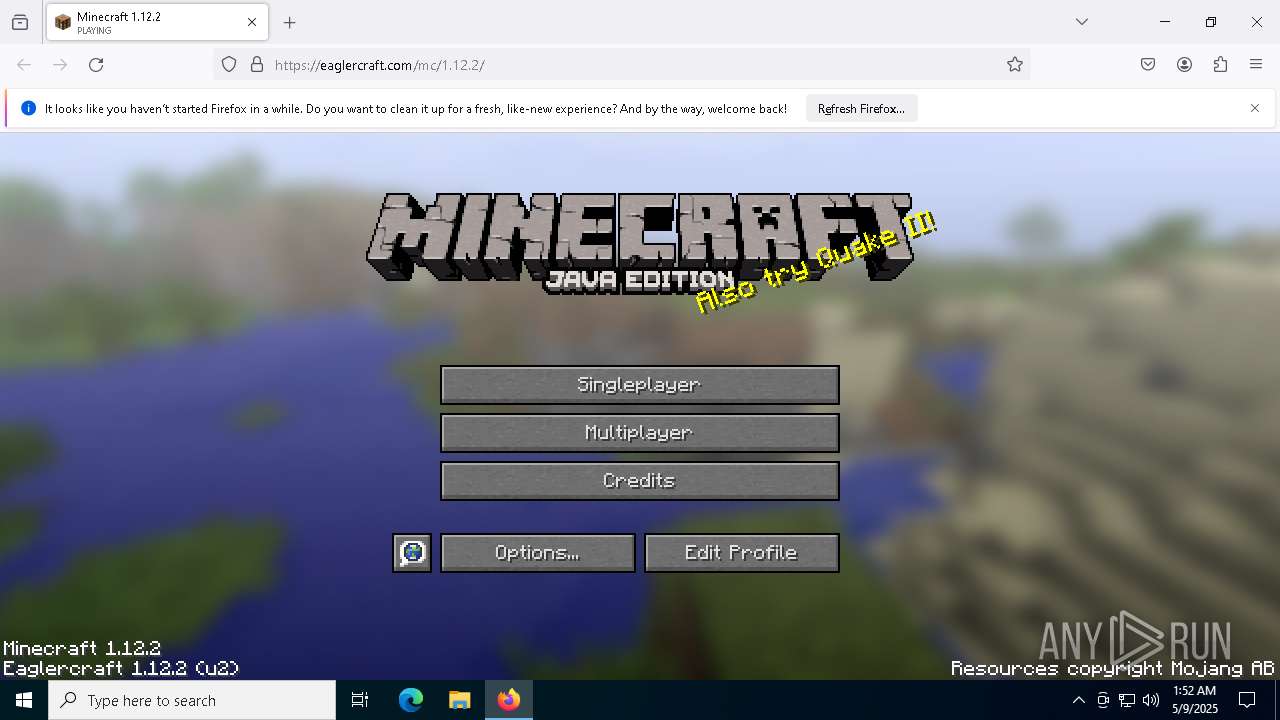The image size is (1280, 720).
Task: Open the volume control in tray
Action: tap(1151, 700)
